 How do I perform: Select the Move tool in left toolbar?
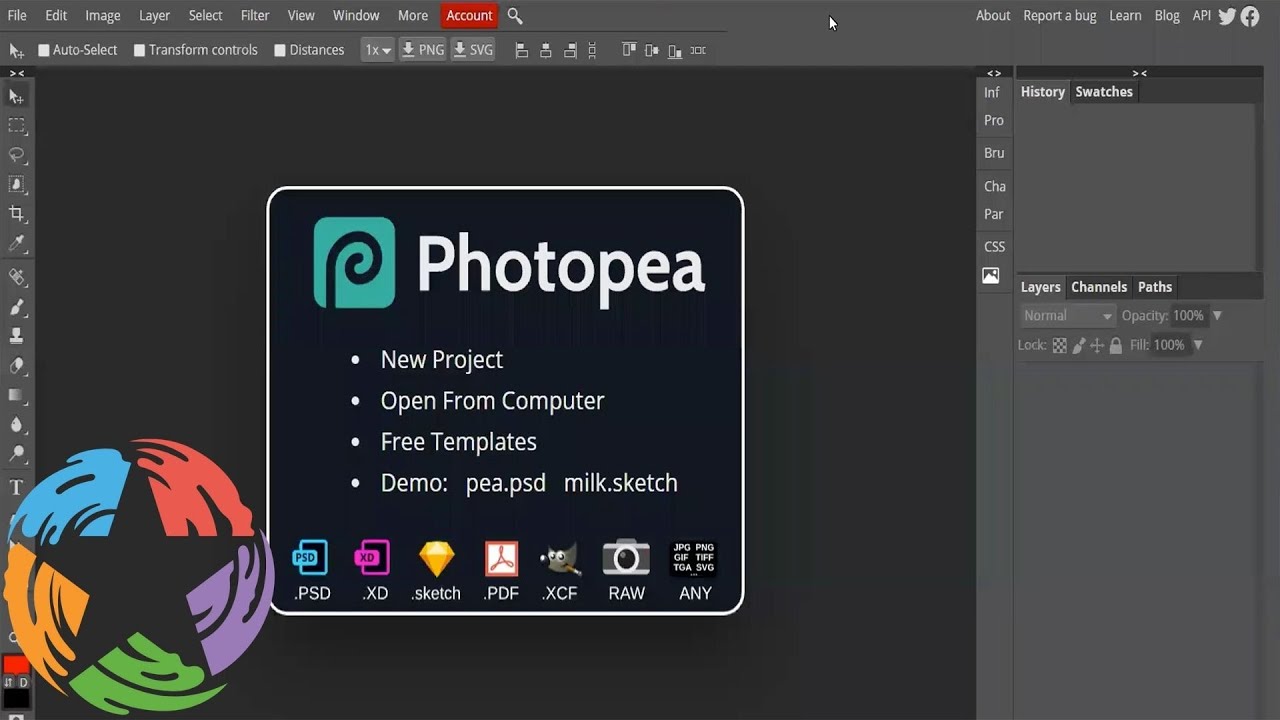[x=17, y=97]
